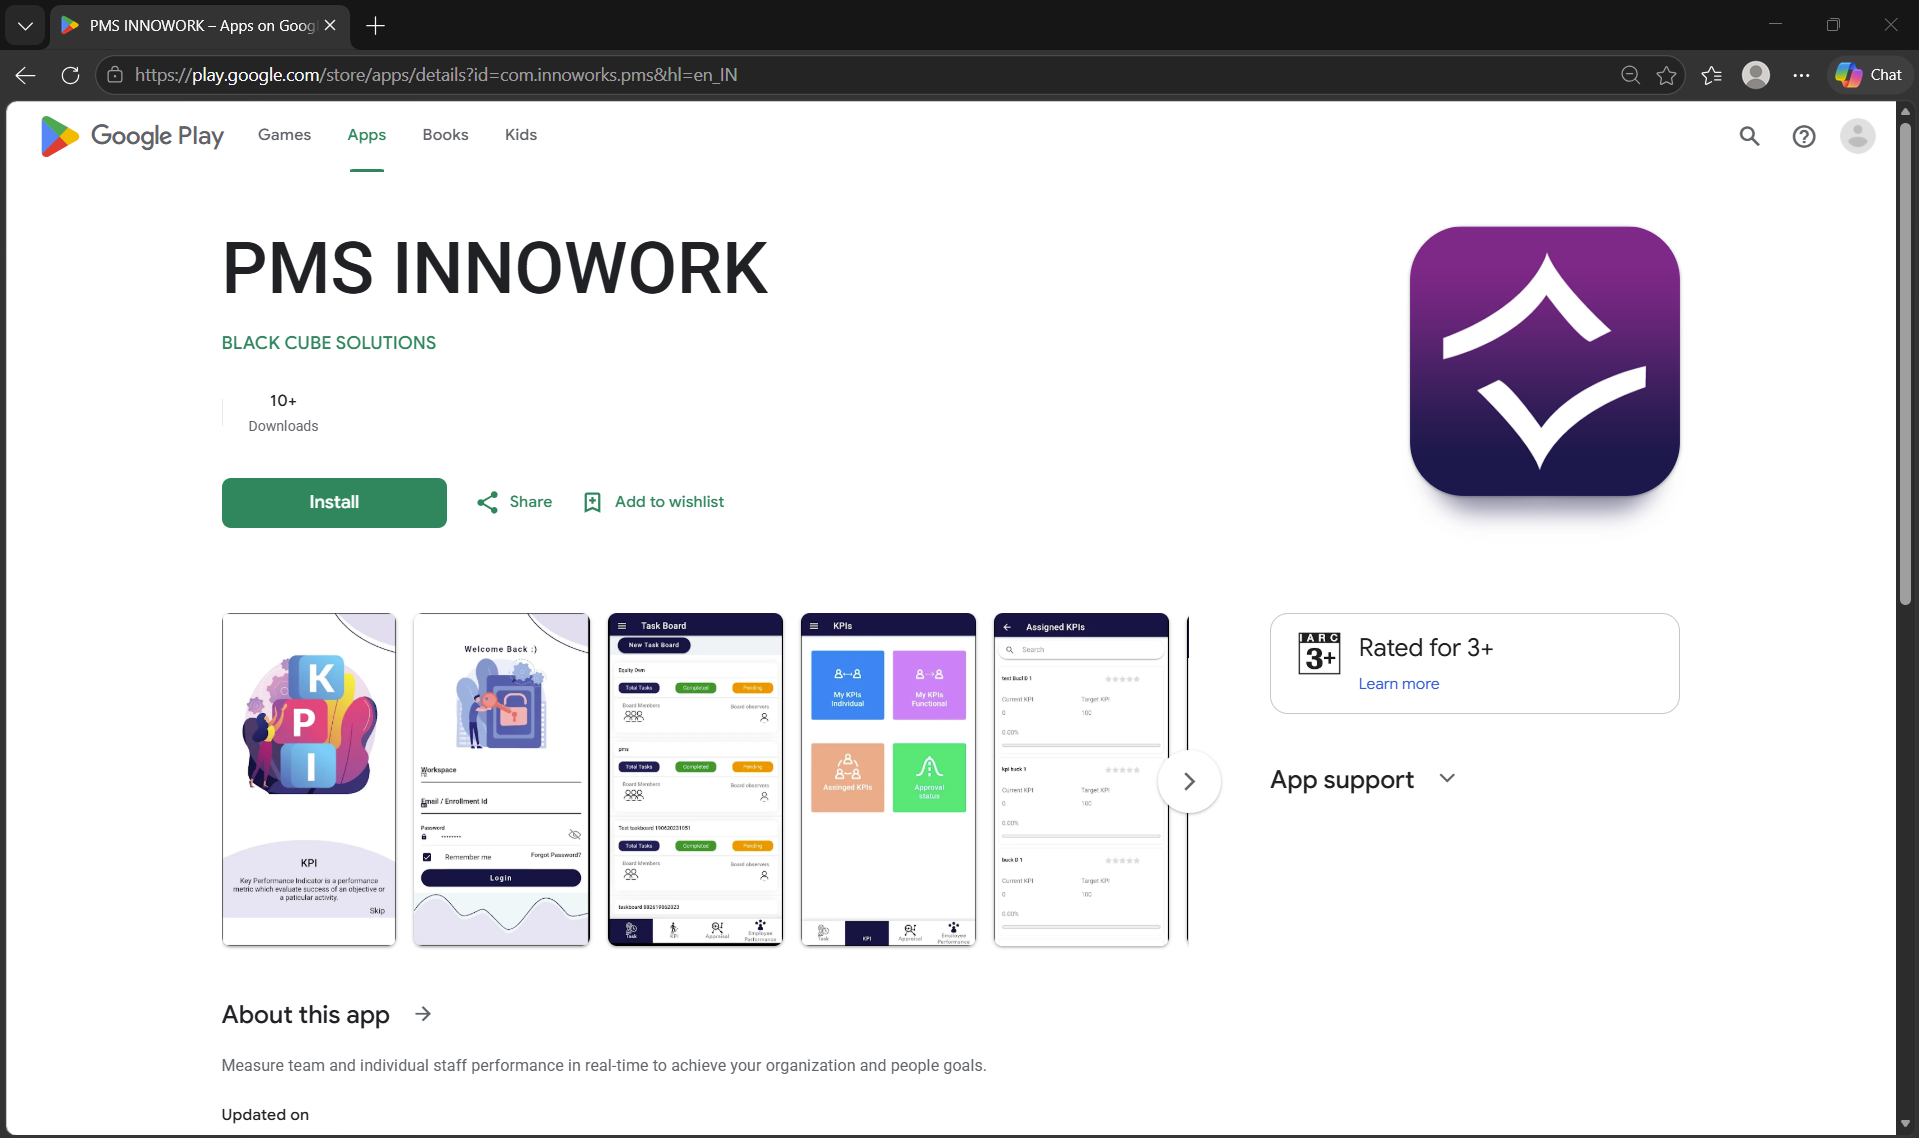
Task: Click the Updated on label
Action: [265, 1115]
